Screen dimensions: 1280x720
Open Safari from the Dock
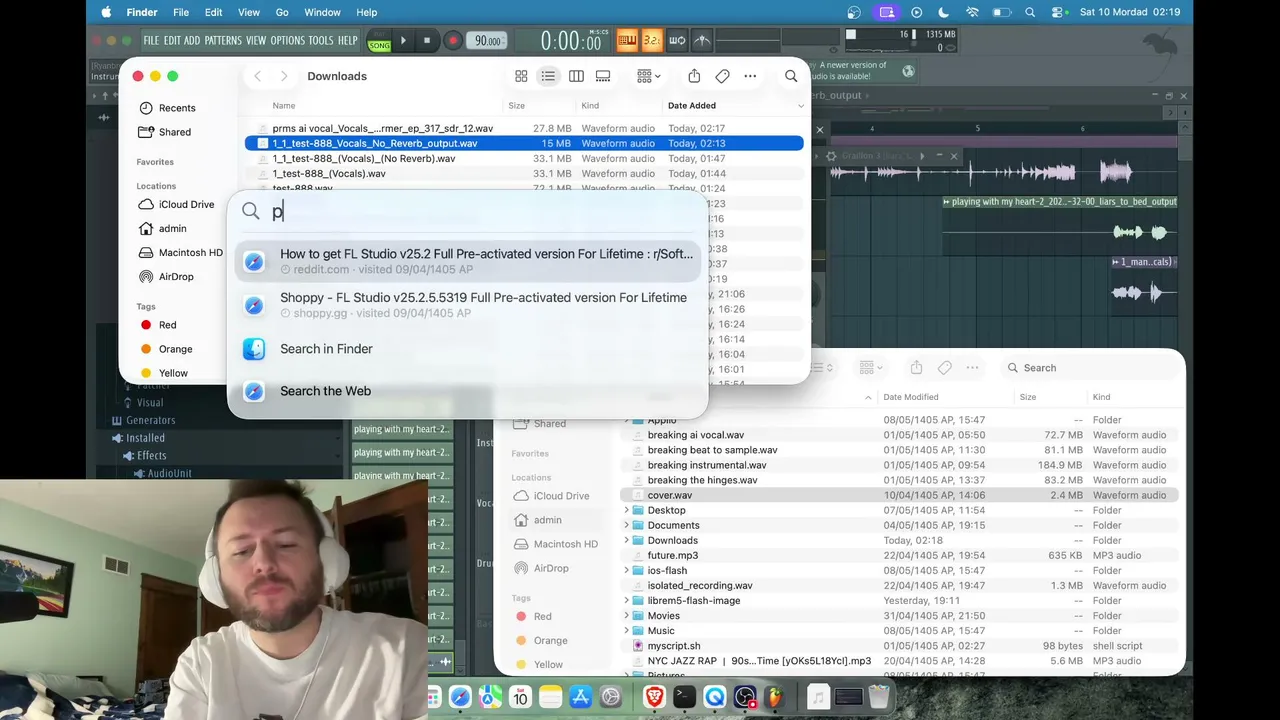pos(460,697)
